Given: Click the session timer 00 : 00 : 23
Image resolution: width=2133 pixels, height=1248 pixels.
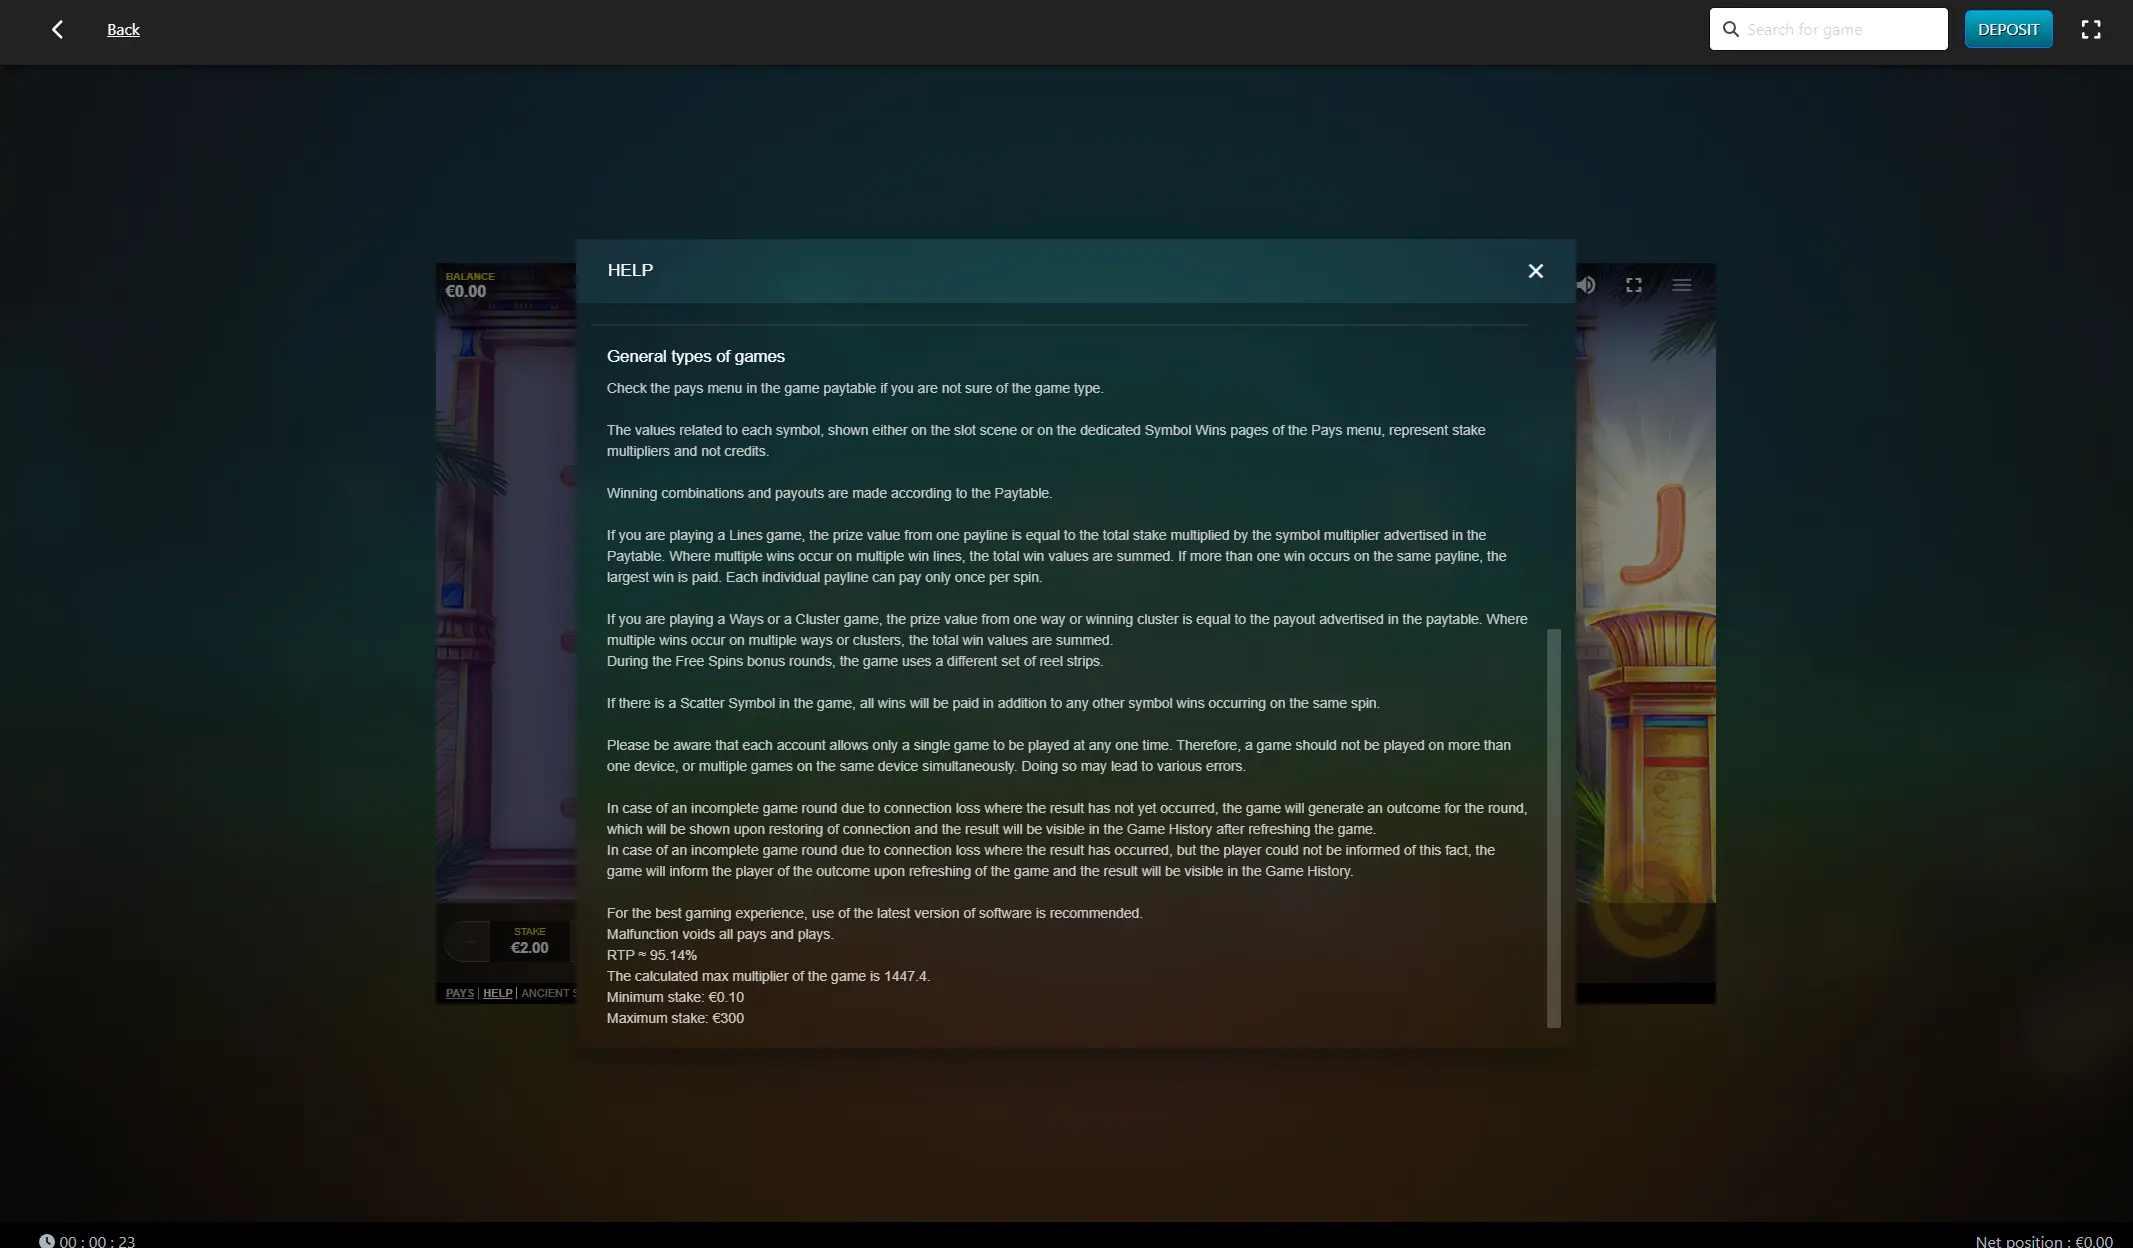Looking at the screenshot, I should pos(97,1241).
